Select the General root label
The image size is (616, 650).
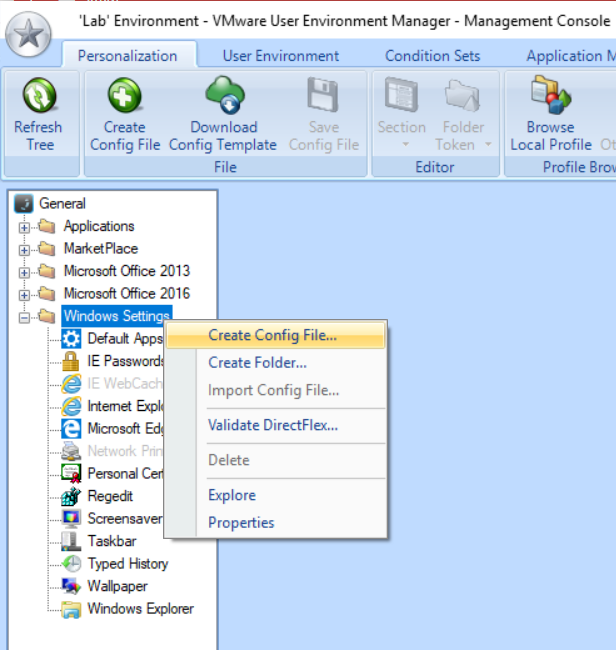tap(62, 204)
